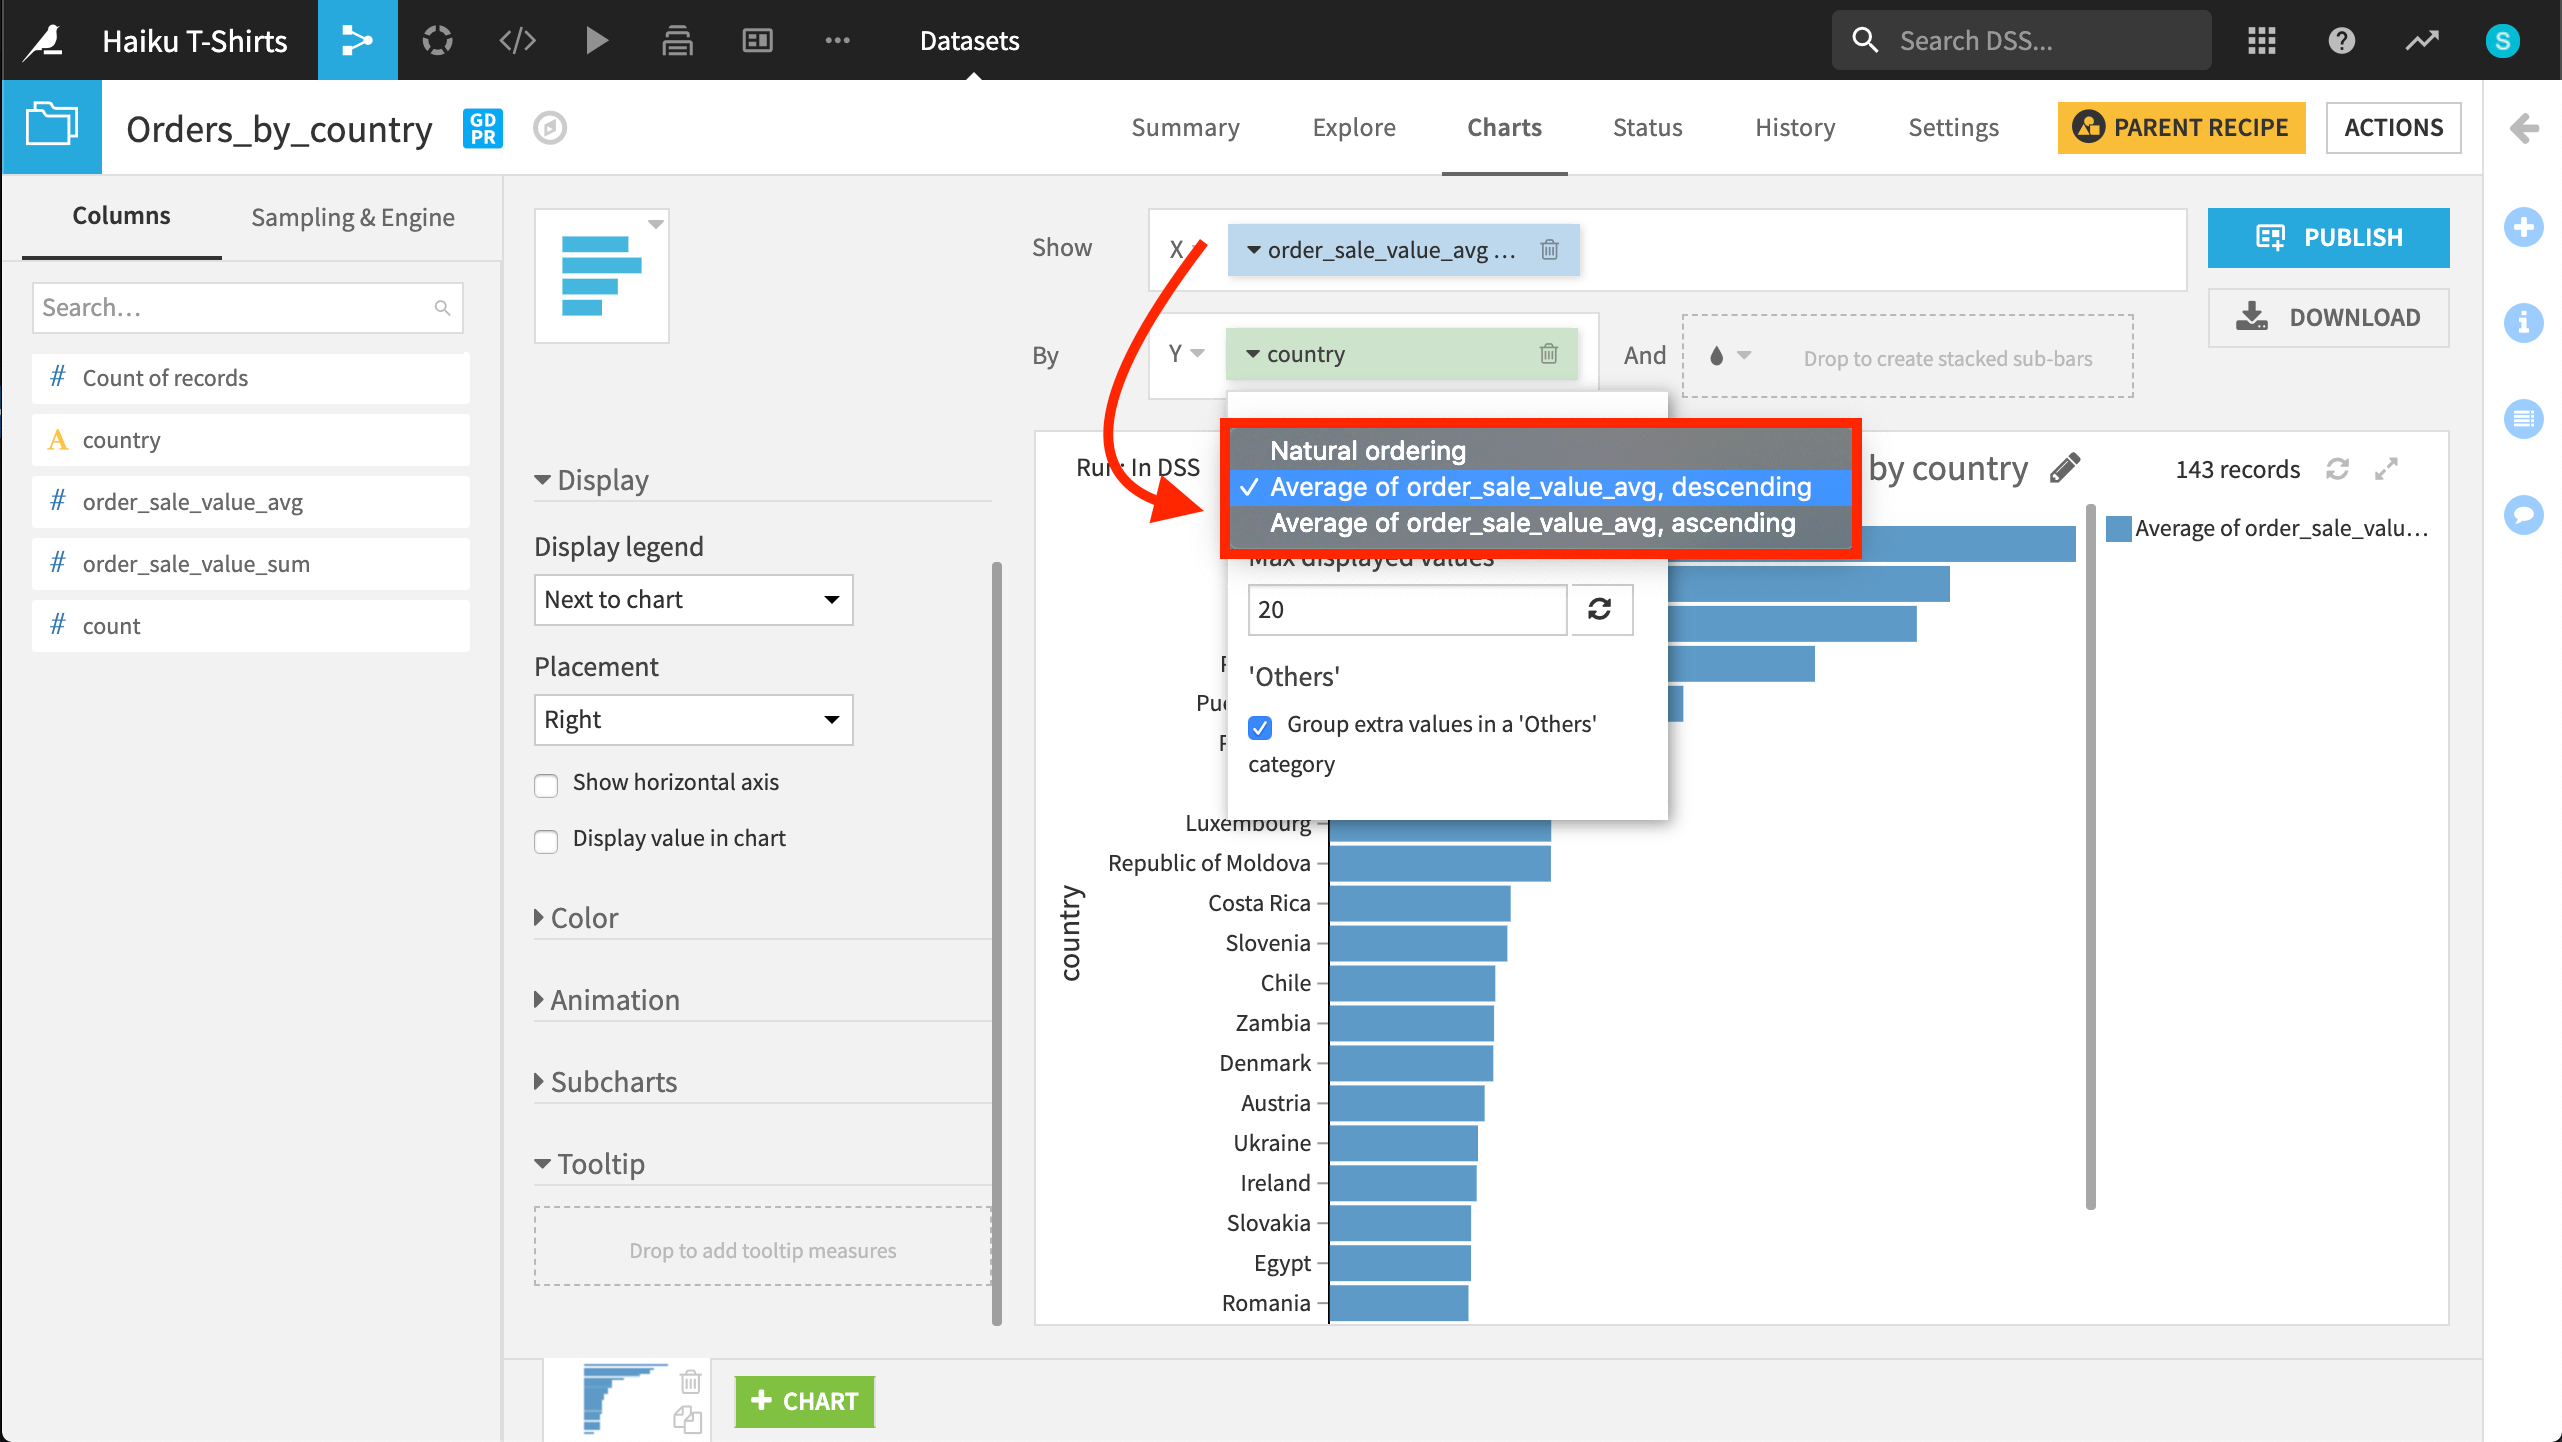
Task: Open the code notebooks icon
Action: pyautogui.click(x=517, y=40)
